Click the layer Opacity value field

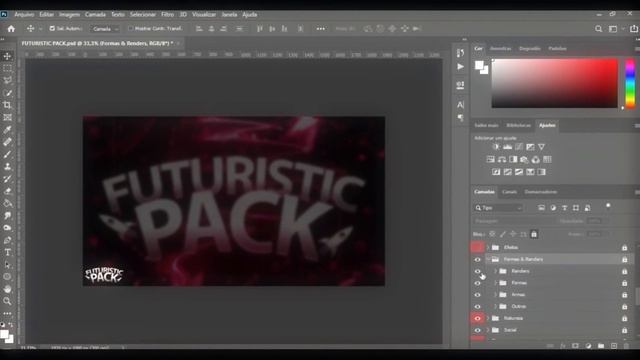tap(594, 221)
